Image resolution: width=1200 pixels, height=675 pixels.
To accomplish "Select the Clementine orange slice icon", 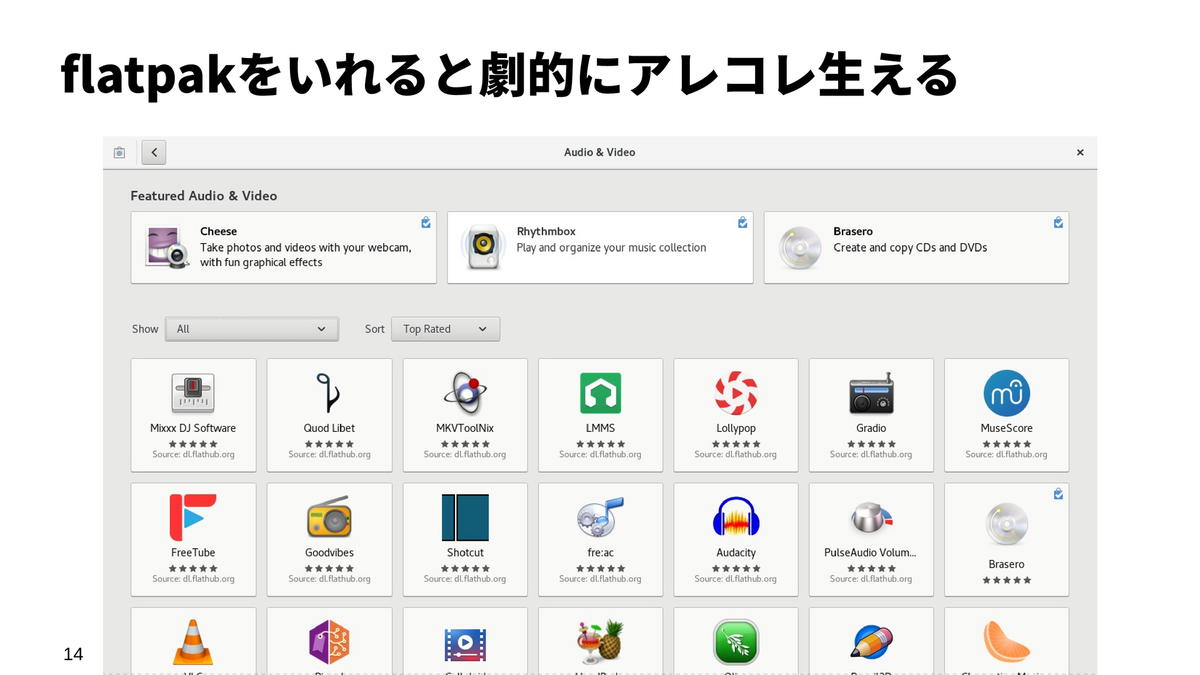I will (x=1006, y=642).
